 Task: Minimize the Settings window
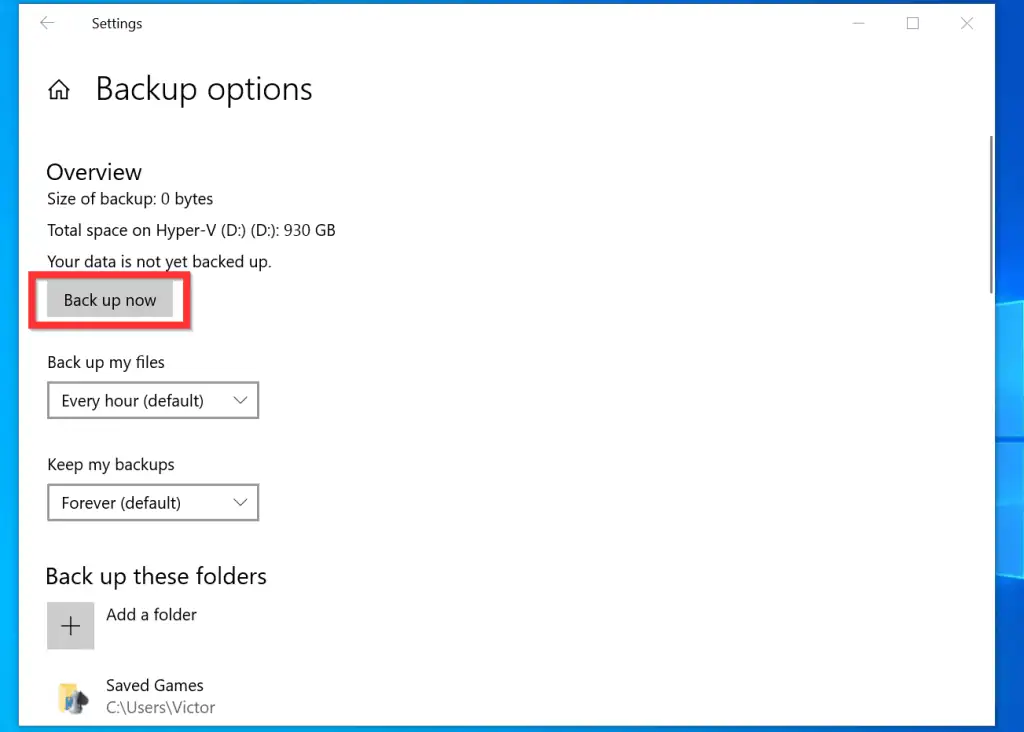pyautogui.click(x=858, y=24)
